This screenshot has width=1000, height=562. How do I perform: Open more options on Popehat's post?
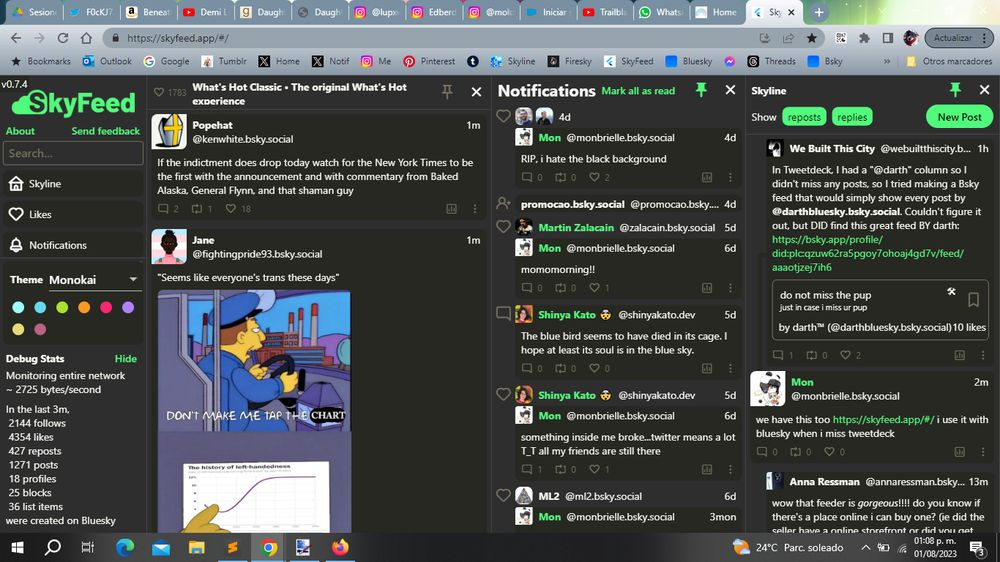click(474, 209)
